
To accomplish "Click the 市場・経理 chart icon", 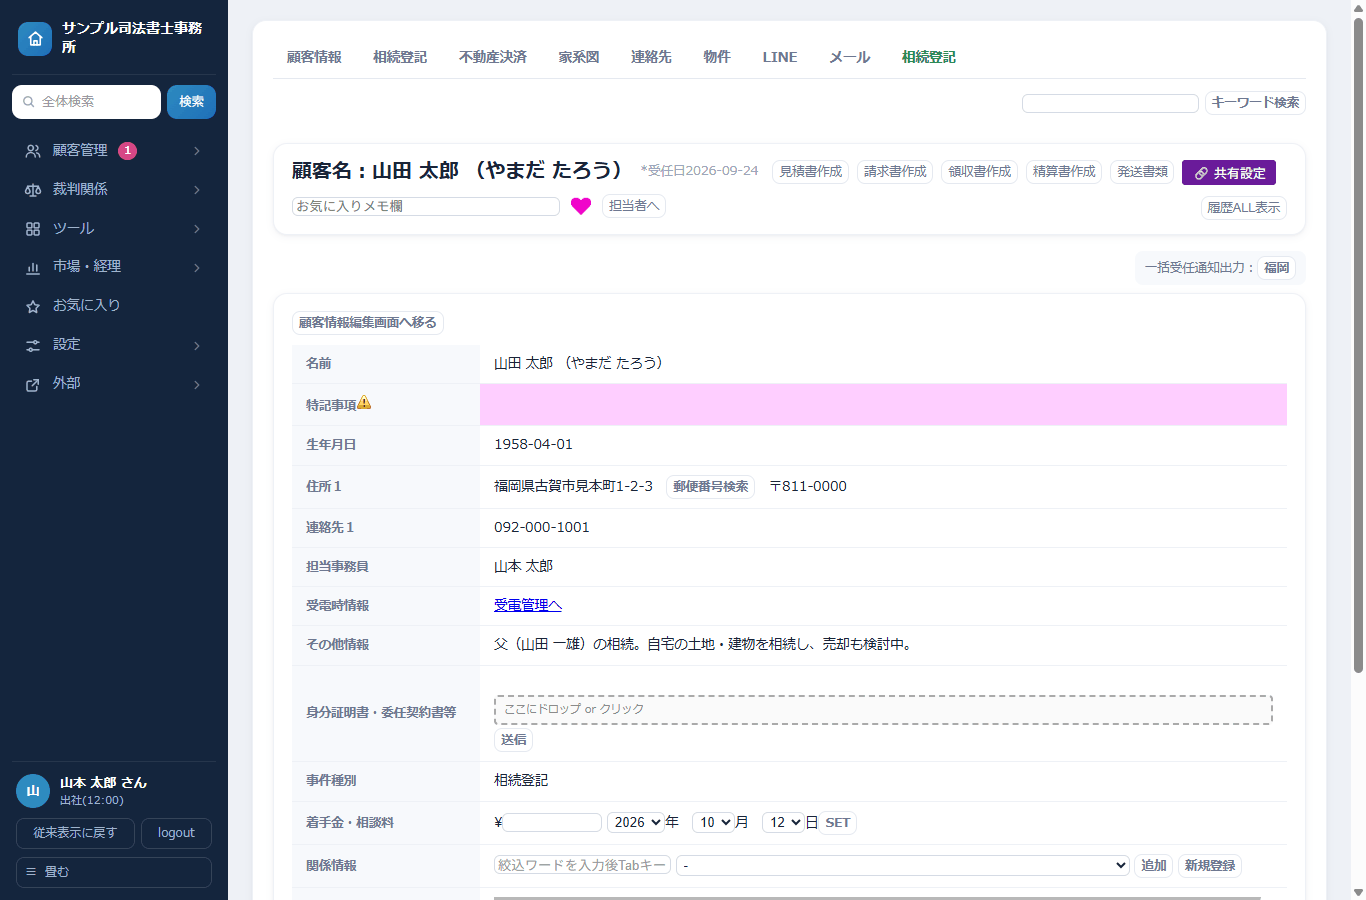I will 33,267.
